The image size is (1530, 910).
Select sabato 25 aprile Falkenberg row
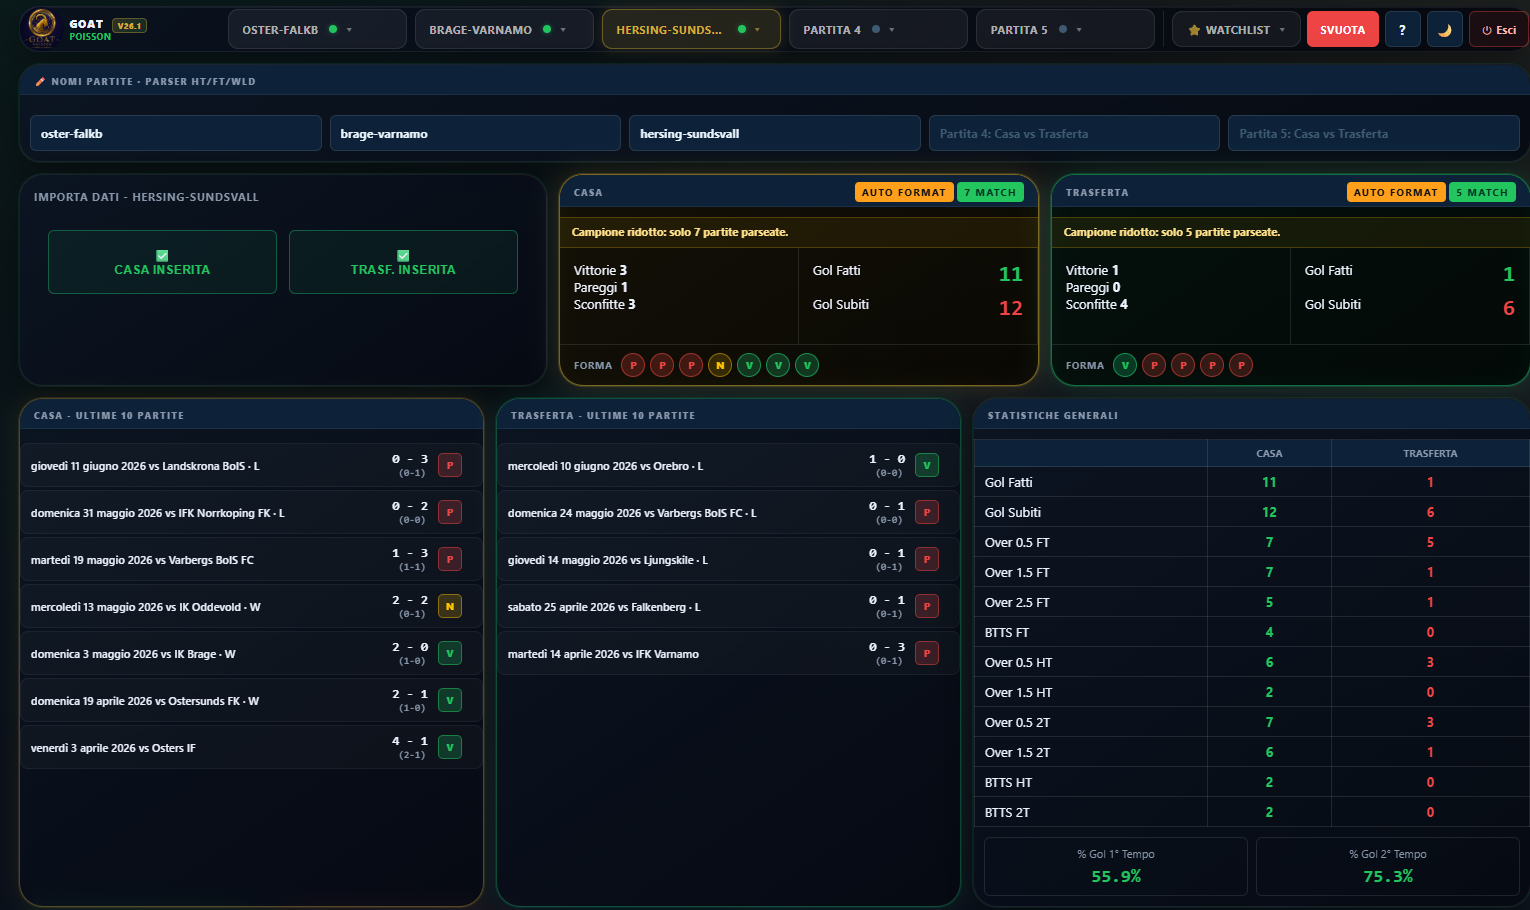pyautogui.click(x=727, y=607)
